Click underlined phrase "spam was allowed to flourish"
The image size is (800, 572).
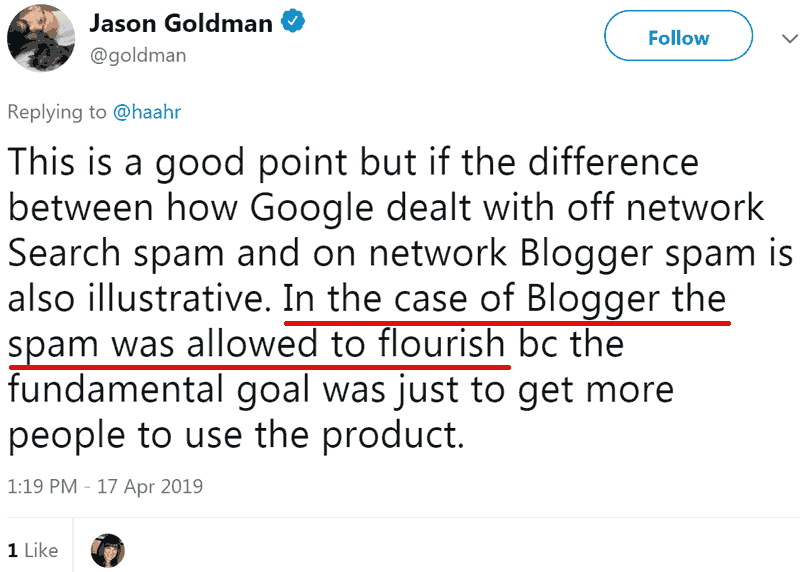pos(257,344)
